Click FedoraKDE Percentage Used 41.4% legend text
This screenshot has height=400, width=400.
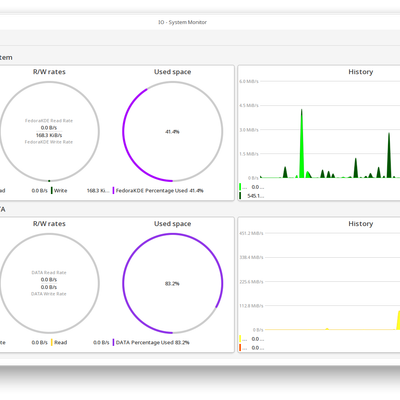coord(160,191)
